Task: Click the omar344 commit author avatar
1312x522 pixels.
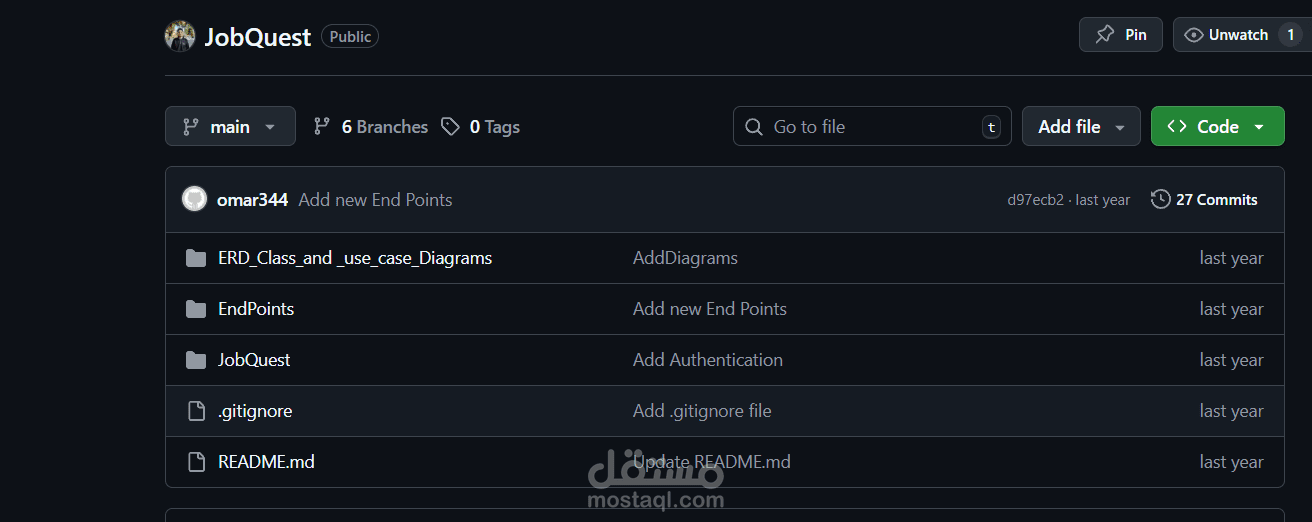Action: [x=194, y=199]
